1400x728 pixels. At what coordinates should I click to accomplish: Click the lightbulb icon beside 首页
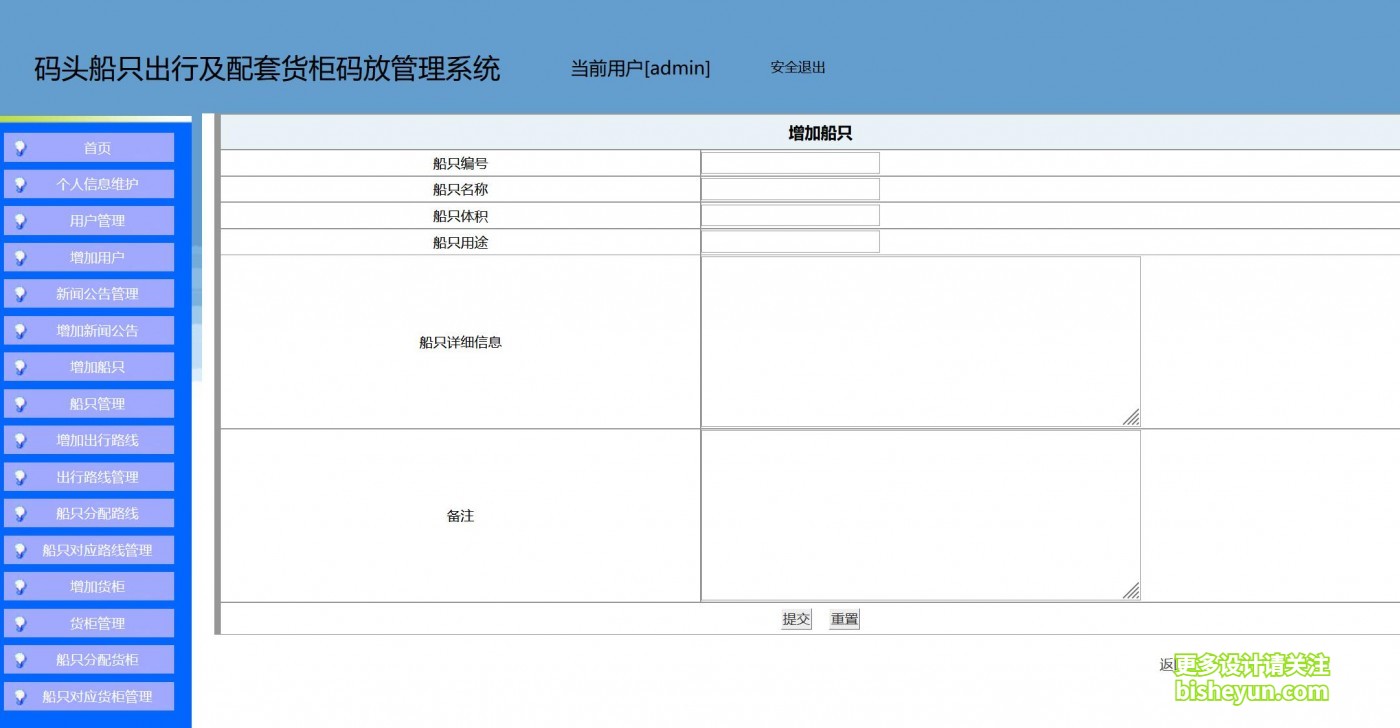20,148
